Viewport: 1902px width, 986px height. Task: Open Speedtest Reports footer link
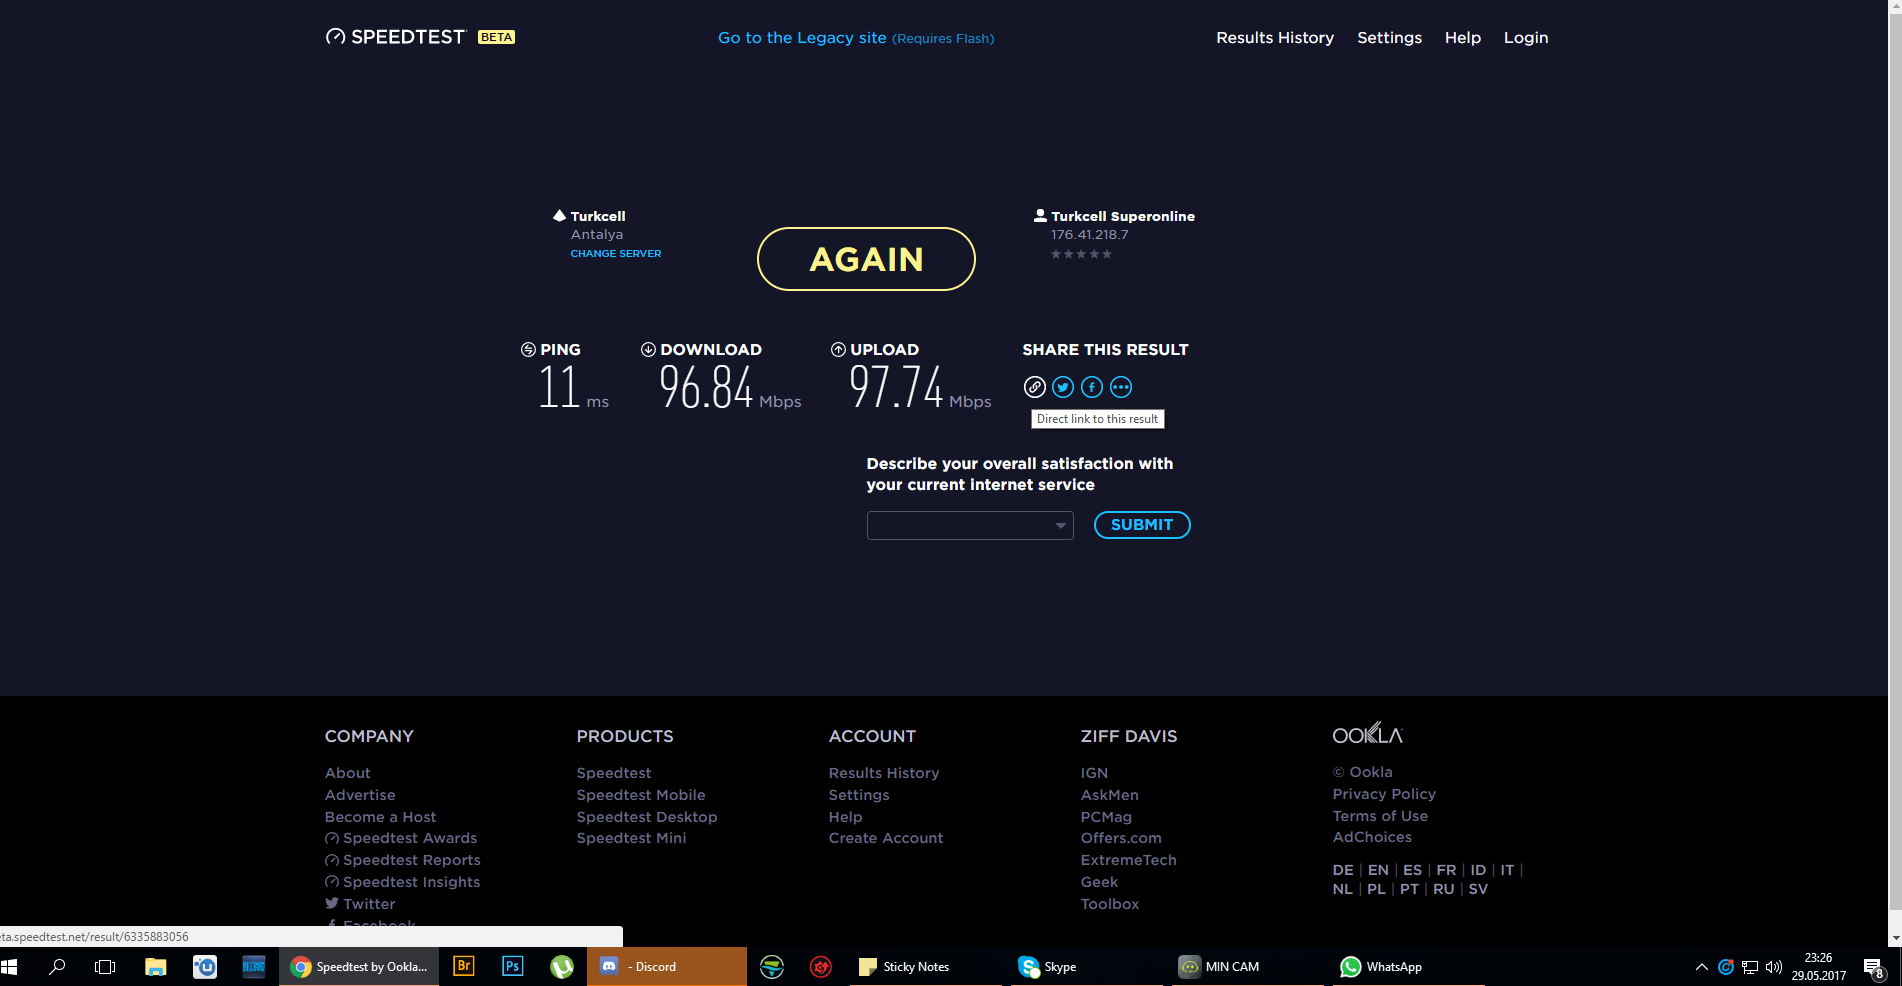[403, 860]
